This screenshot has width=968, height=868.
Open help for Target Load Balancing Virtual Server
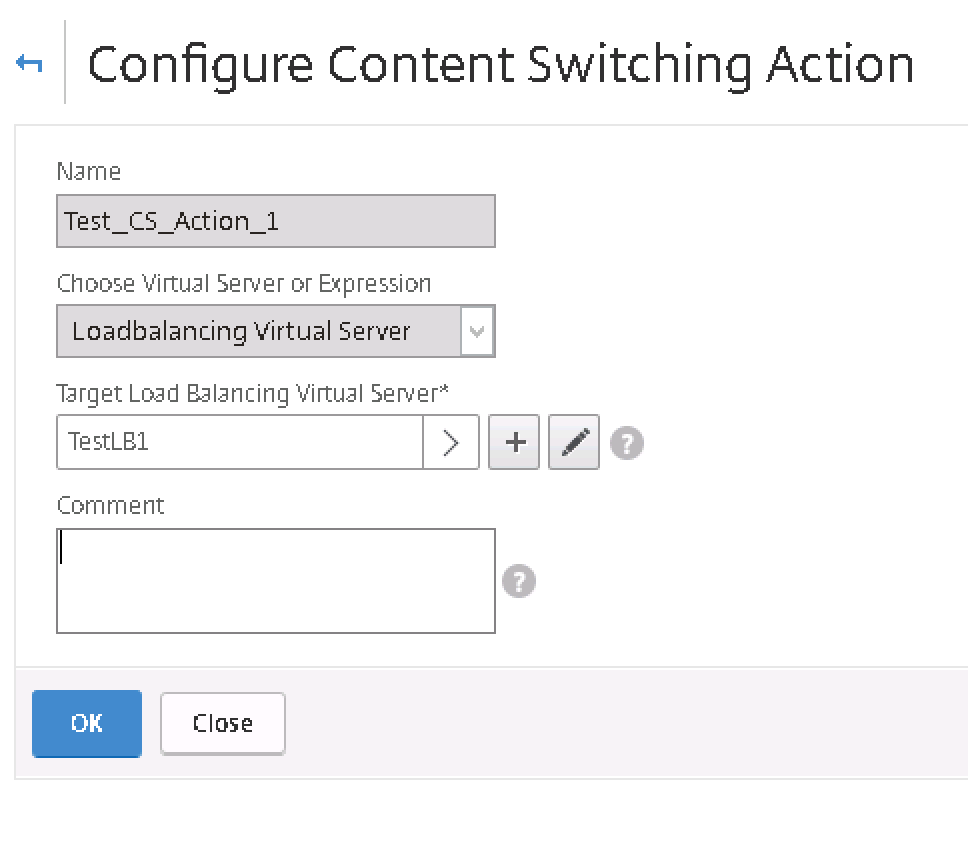pyautogui.click(x=627, y=443)
